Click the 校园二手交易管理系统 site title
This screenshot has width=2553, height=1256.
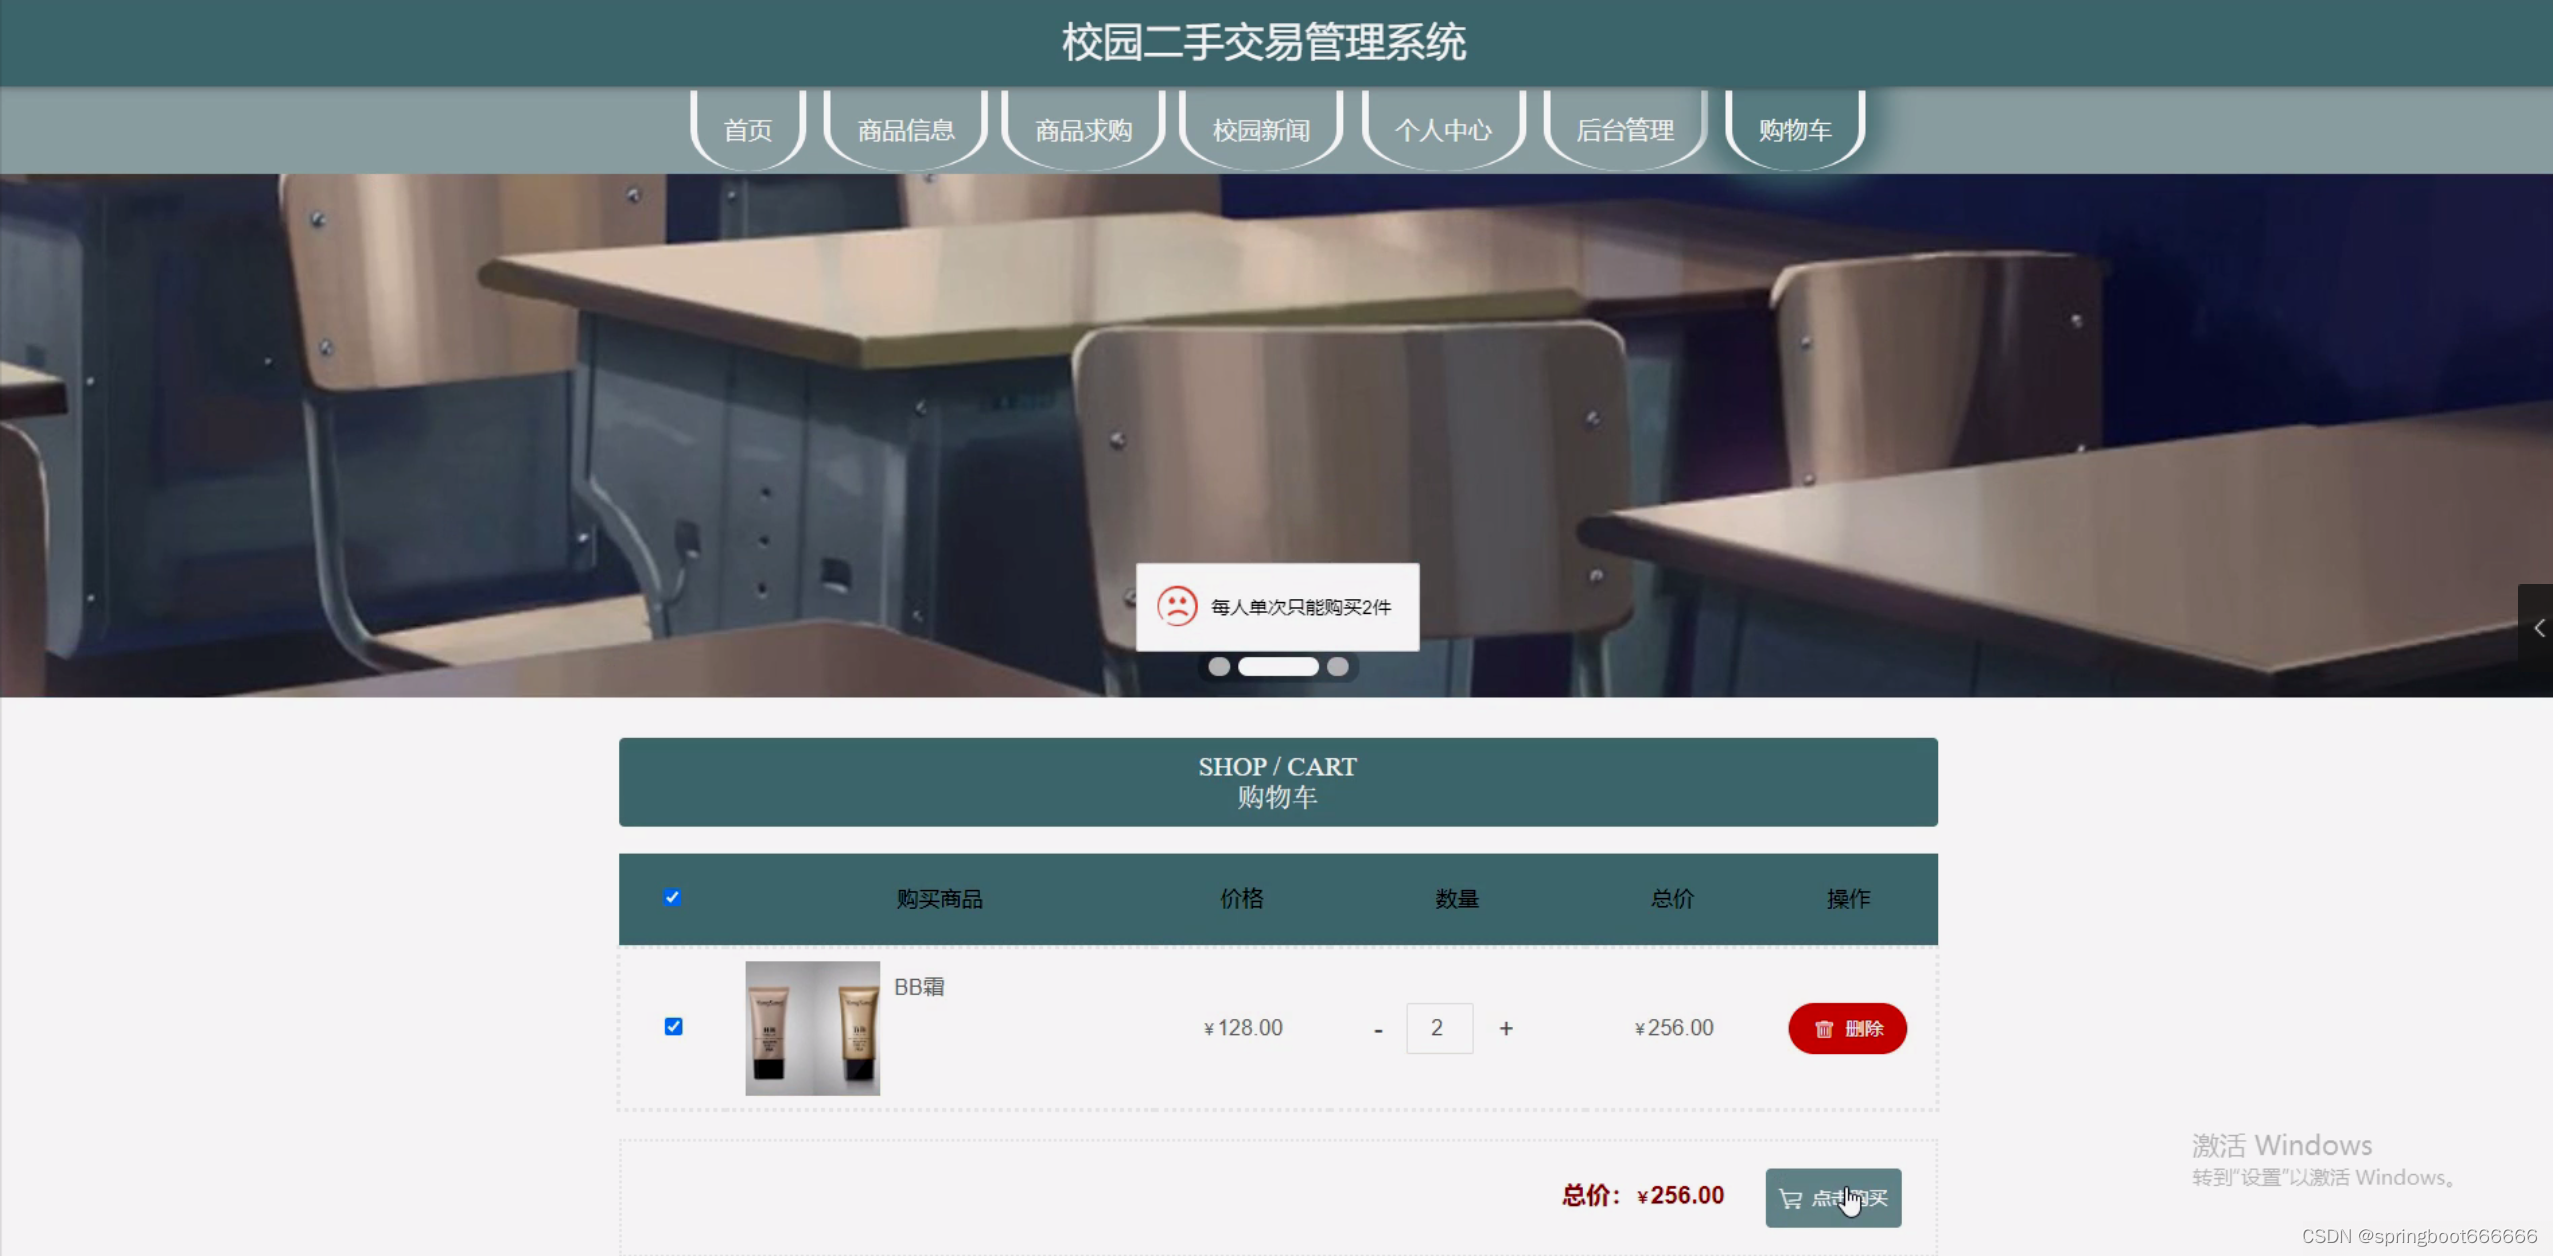coord(1264,42)
